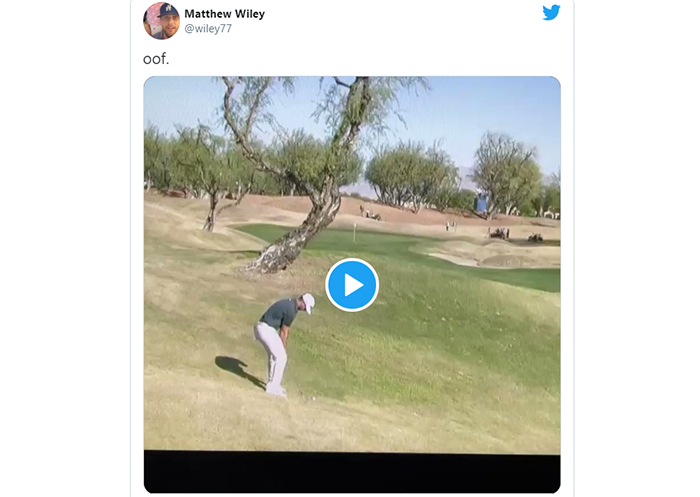Image resolution: width=700 pixels, height=497 pixels.
Task: Click the "oof." tweet text
Action: pos(156,59)
